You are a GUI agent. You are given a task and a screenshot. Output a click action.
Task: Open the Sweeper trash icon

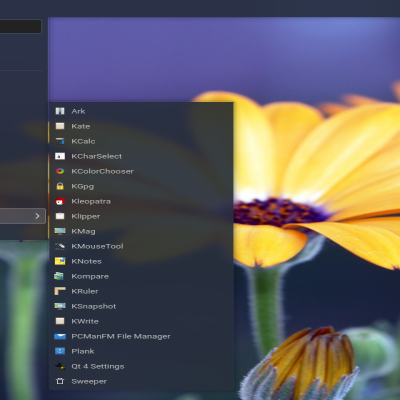60,381
